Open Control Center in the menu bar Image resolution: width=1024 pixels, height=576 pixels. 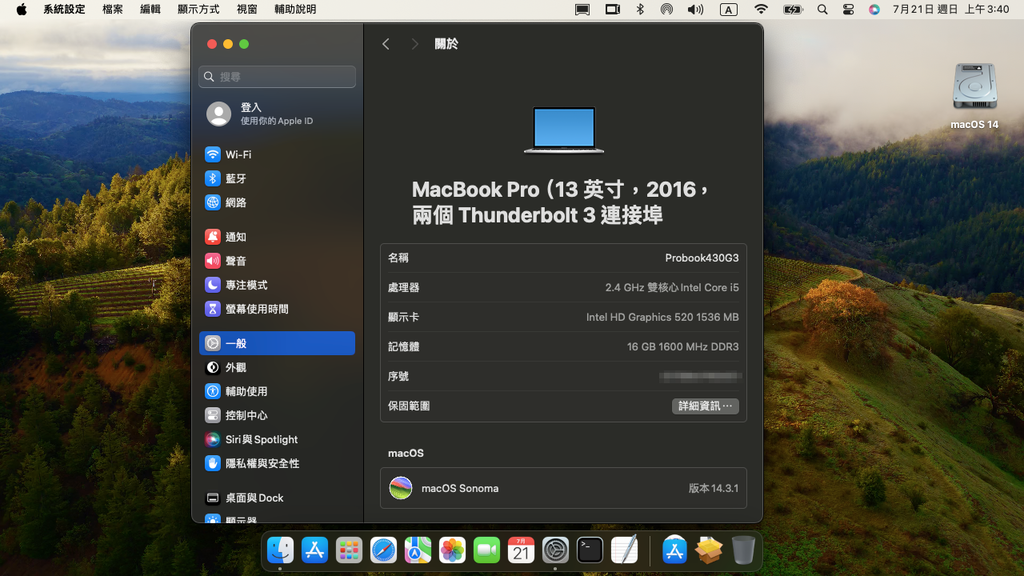848,9
